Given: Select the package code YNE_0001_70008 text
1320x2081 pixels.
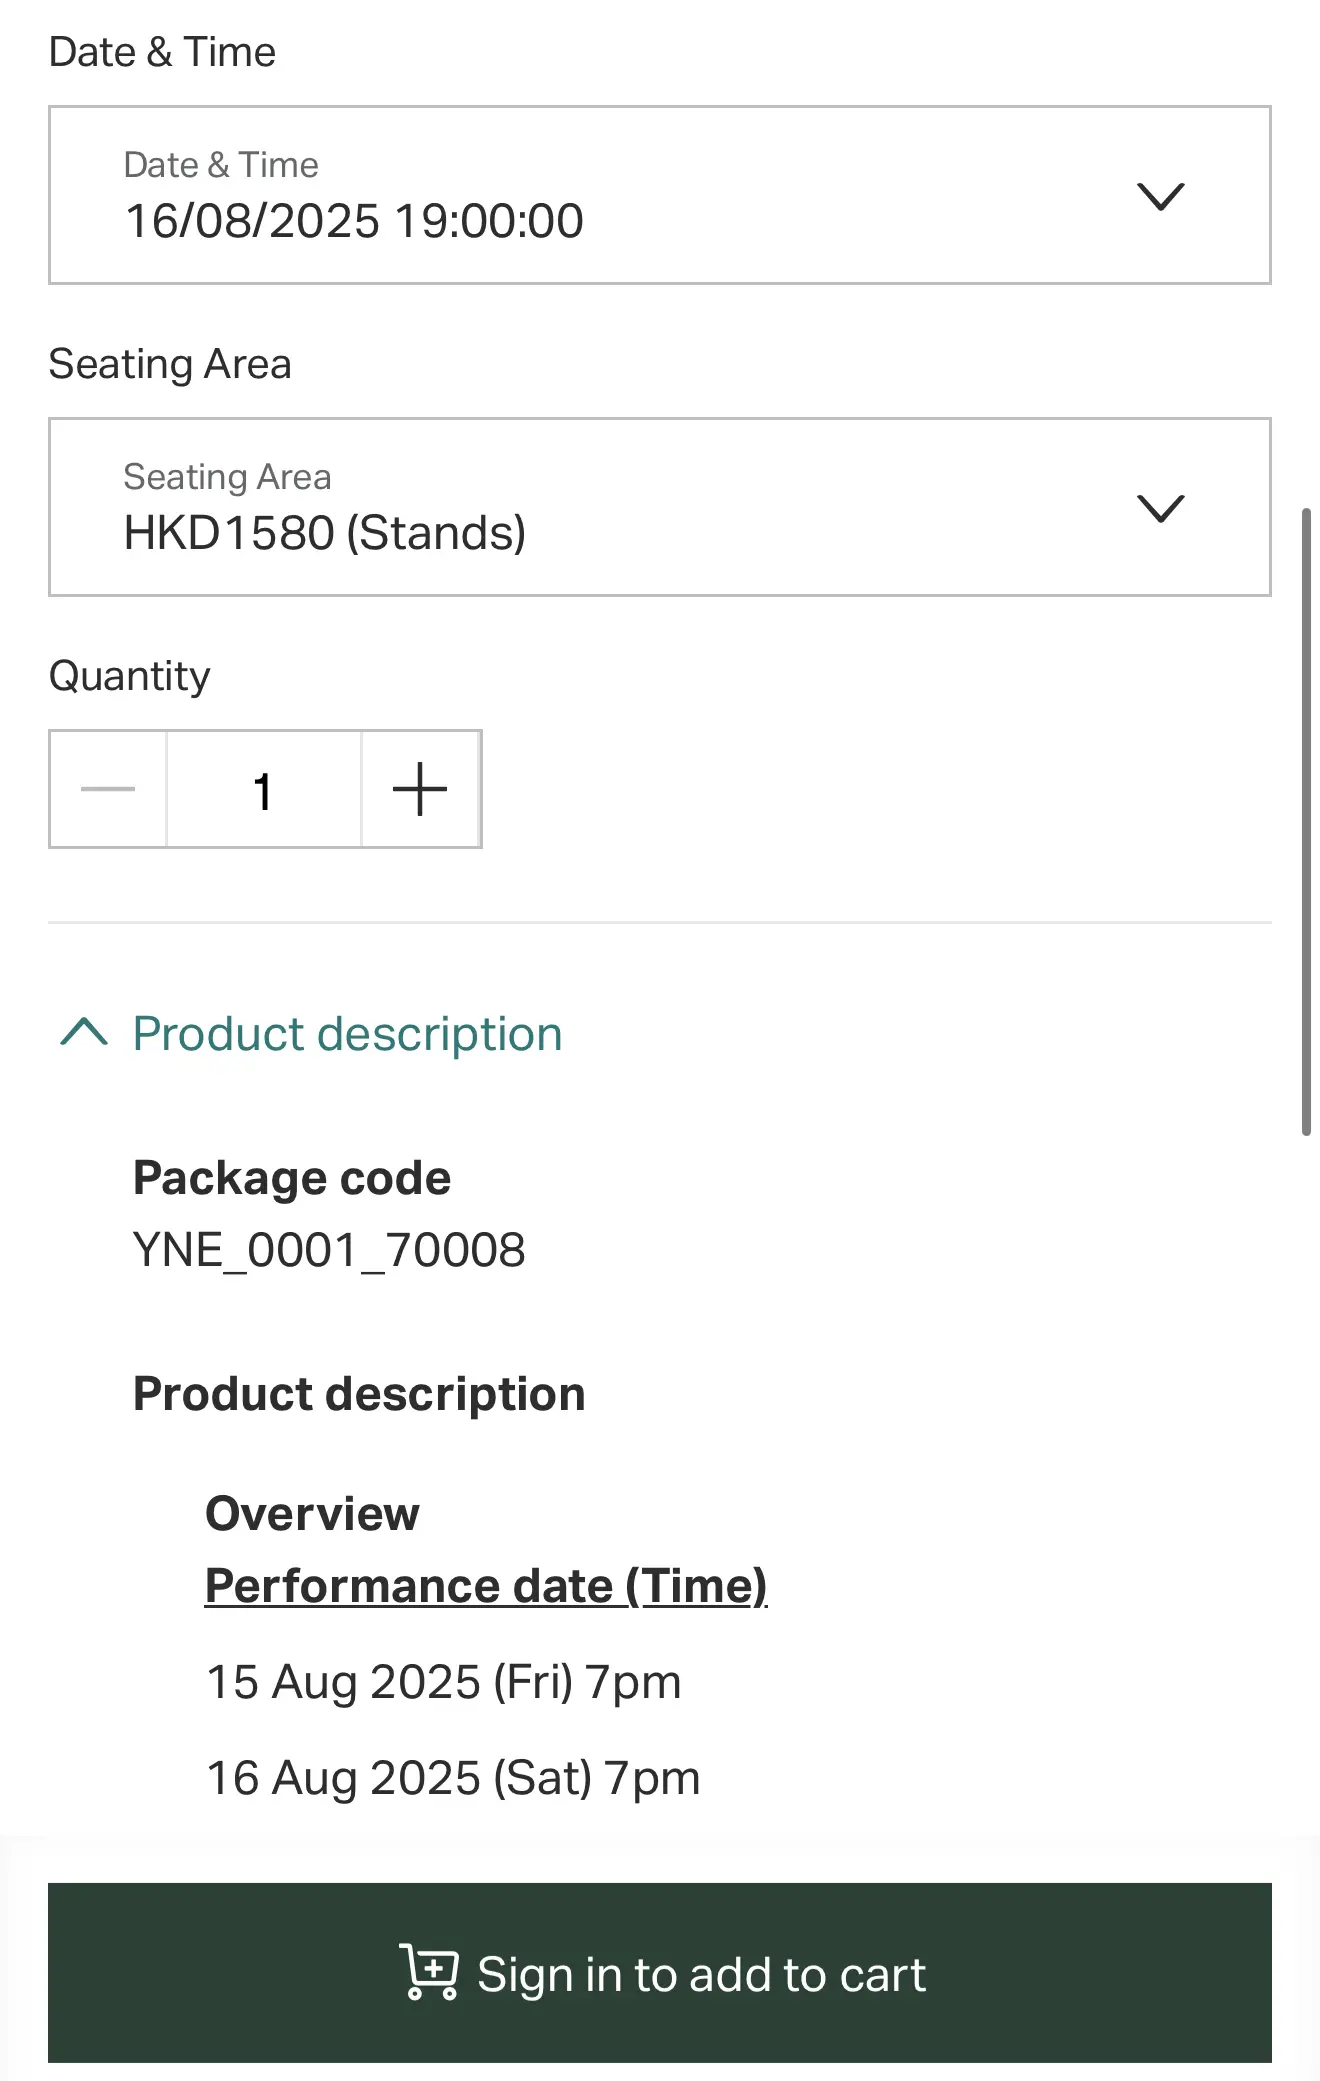Looking at the screenshot, I should [329, 1250].
